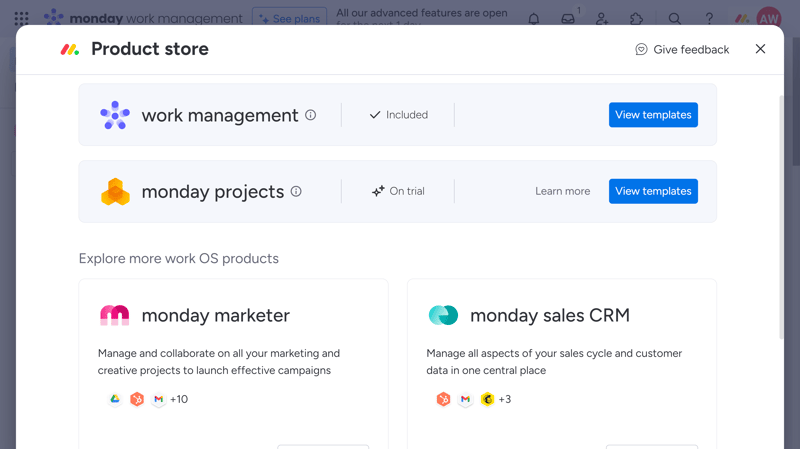Click the +3 integrations label
The image size is (800, 449).
pyautogui.click(x=505, y=399)
